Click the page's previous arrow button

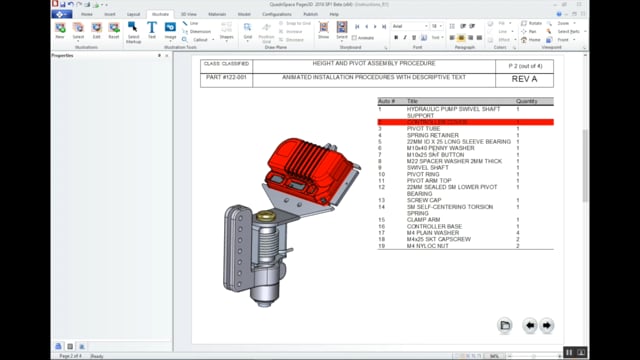pyautogui.click(x=530, y=325)
